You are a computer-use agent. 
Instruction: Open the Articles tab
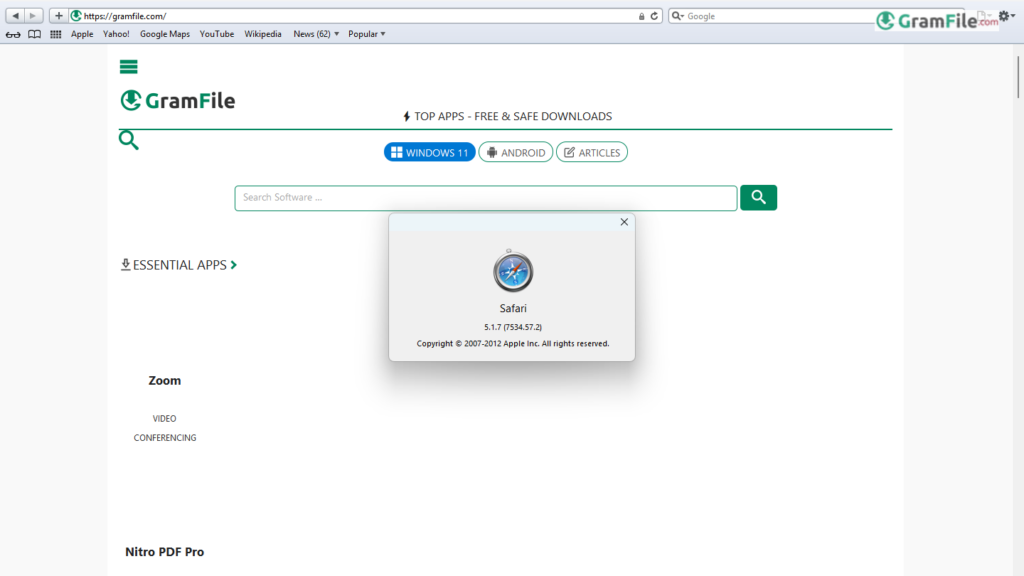(592, 152)
